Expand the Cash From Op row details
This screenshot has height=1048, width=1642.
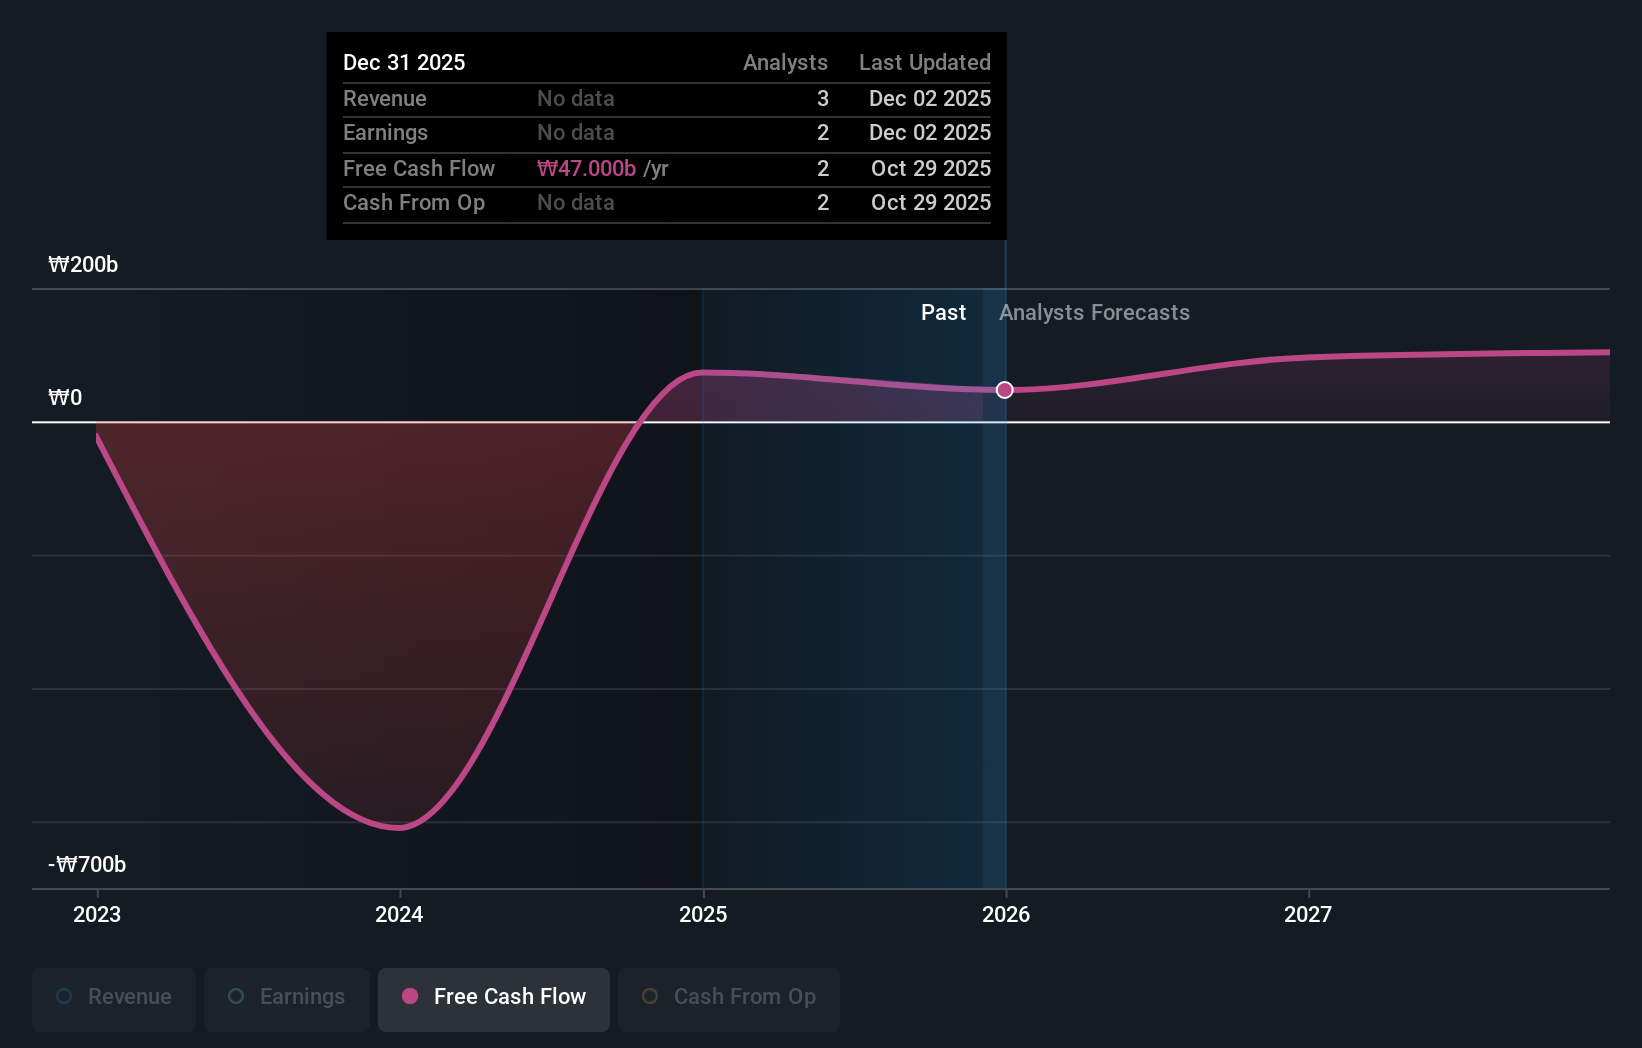click(x=414, y=203)
